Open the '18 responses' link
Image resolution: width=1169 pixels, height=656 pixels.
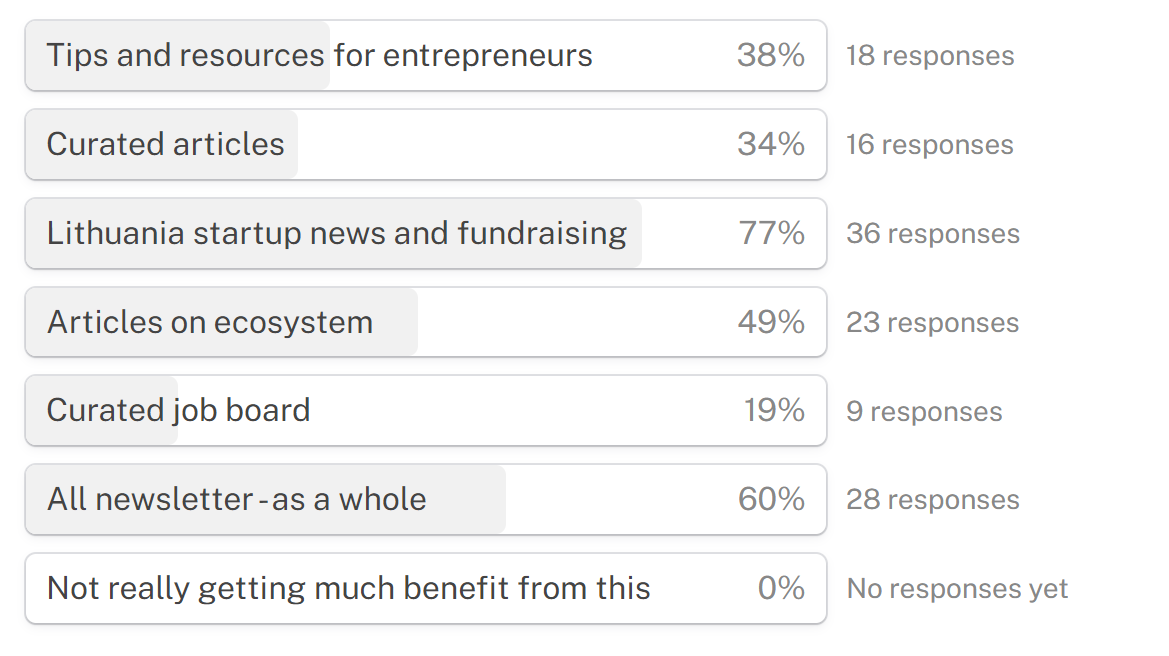[x=930, y=56]
